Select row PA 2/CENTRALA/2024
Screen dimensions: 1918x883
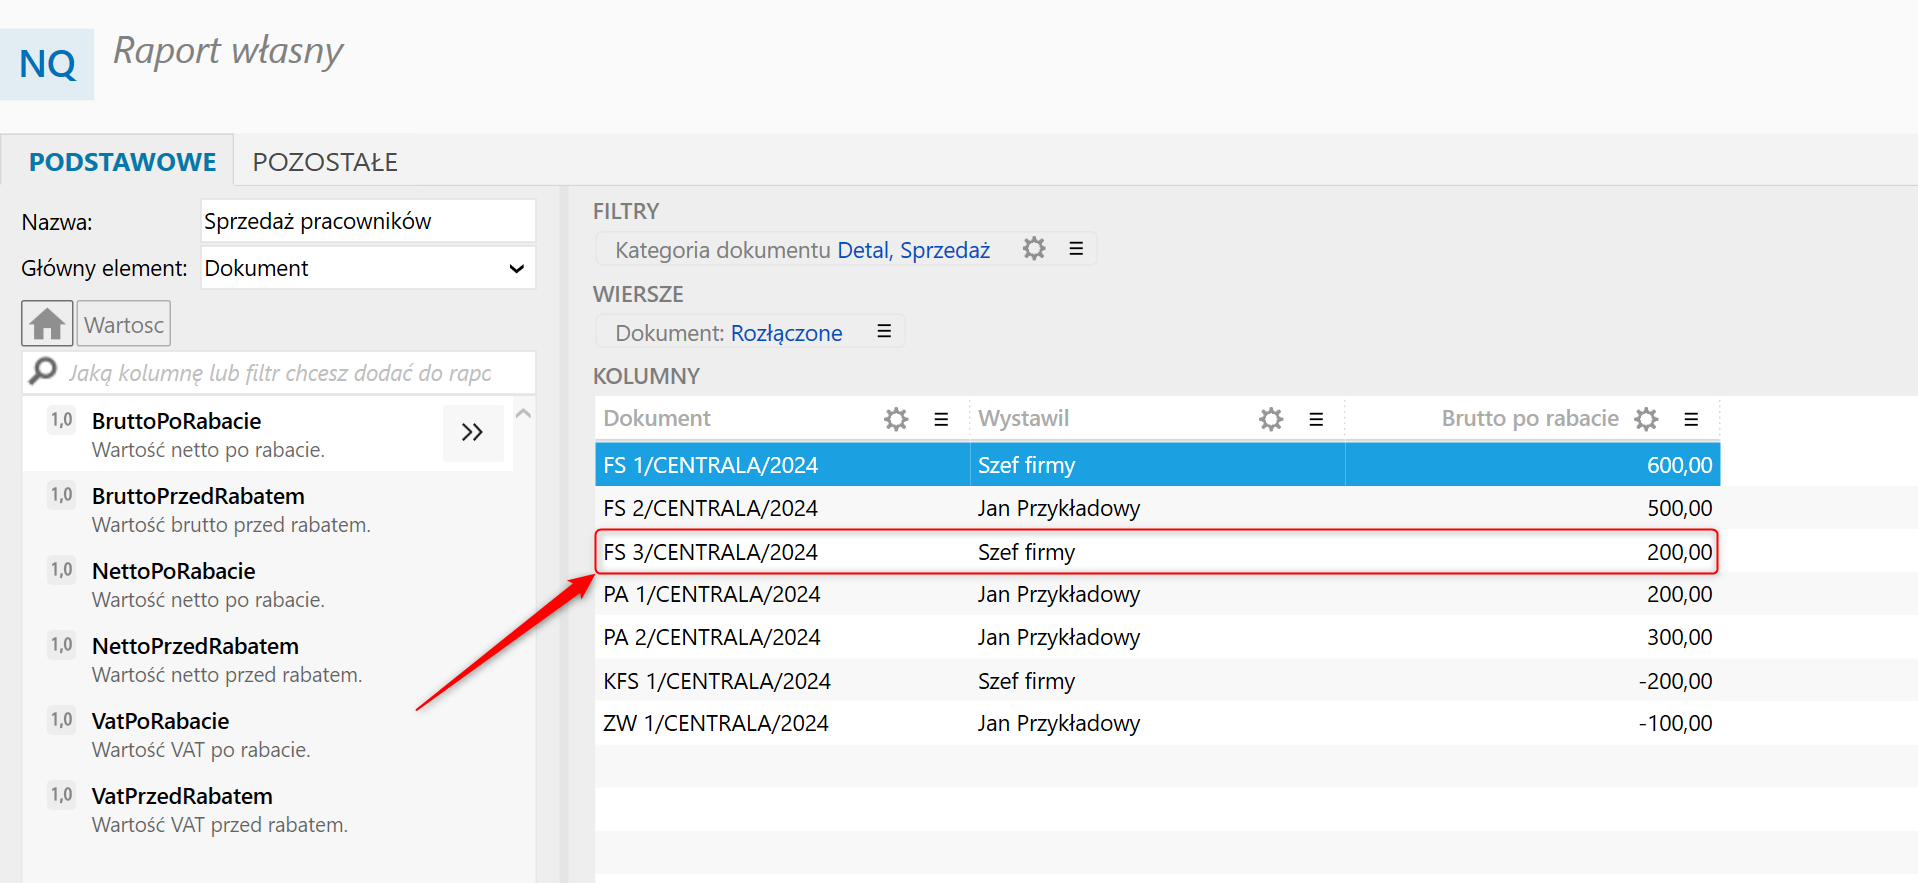[x=1157, y=637]
